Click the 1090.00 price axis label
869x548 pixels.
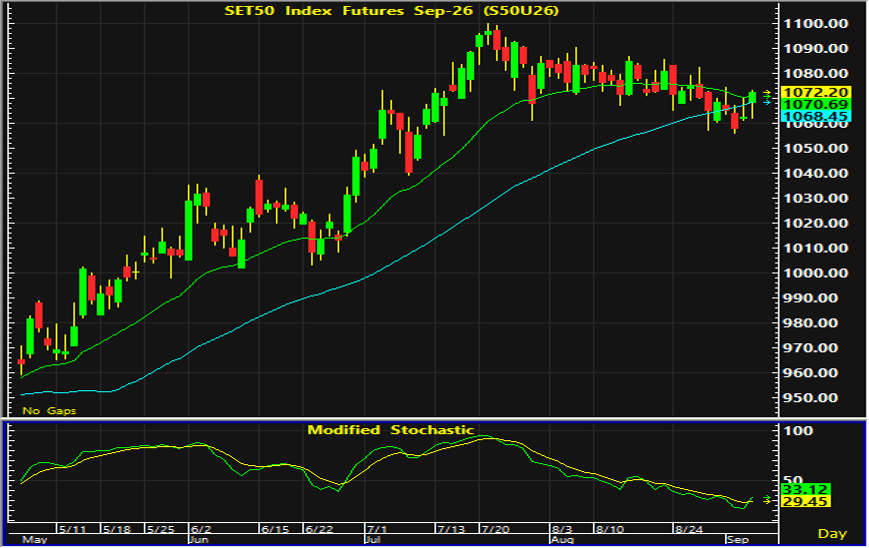pyautogui.click(x=815, y=48)
